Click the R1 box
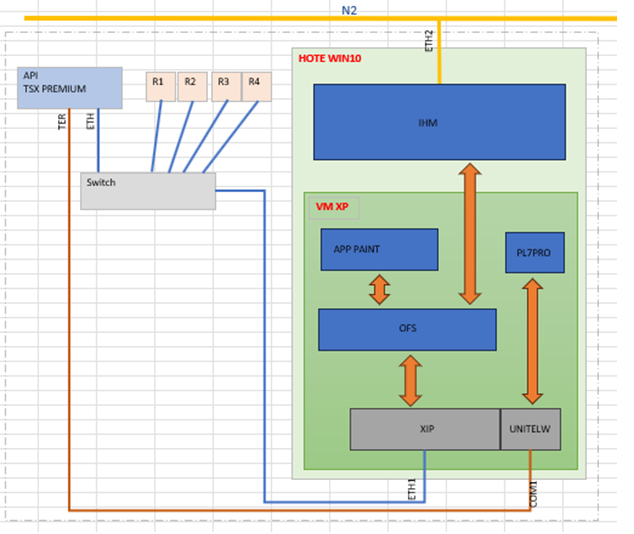Viewport: 634px width, 534px height. tap(159, 86)
